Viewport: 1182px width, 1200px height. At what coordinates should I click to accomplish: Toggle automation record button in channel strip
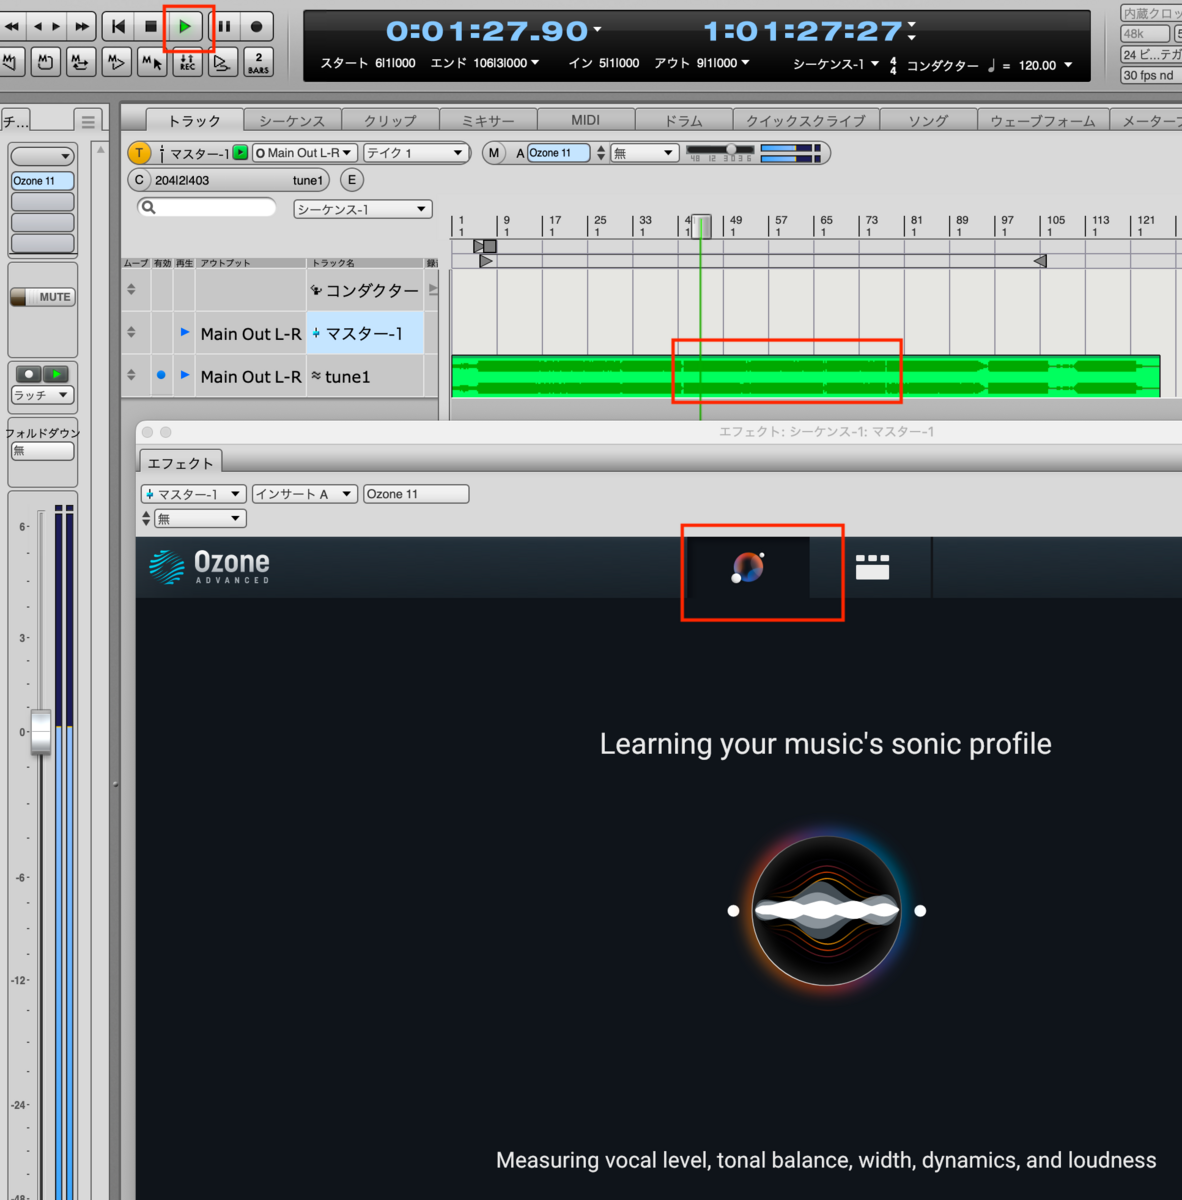29,374
